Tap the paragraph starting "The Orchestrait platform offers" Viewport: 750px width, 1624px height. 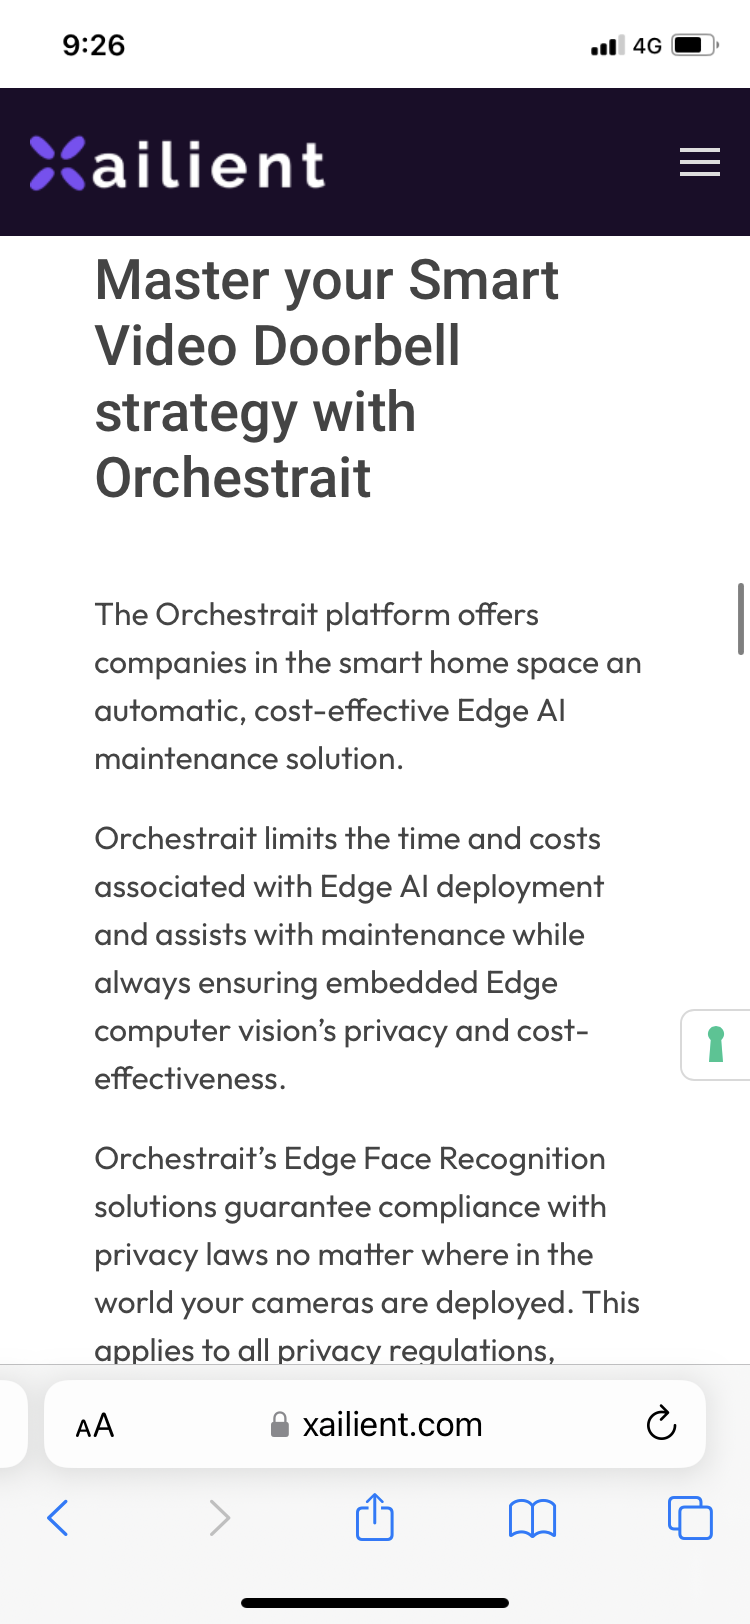[x=368, y=686]
